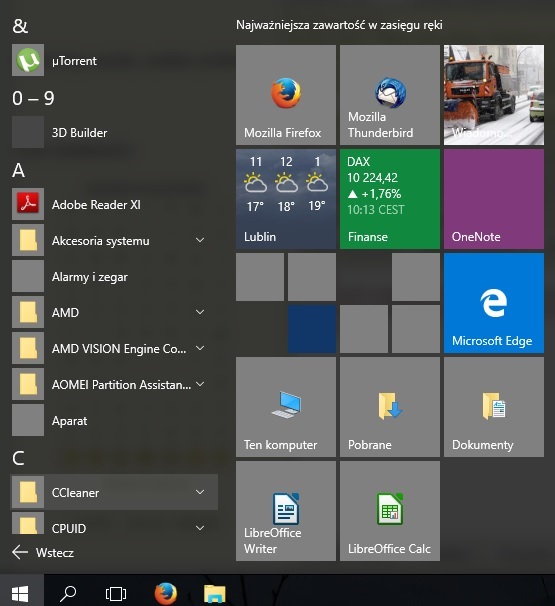Open the Wiadomości news tile with snowplow
Viewport: 555px width, 606px height.
click(494, 95)
